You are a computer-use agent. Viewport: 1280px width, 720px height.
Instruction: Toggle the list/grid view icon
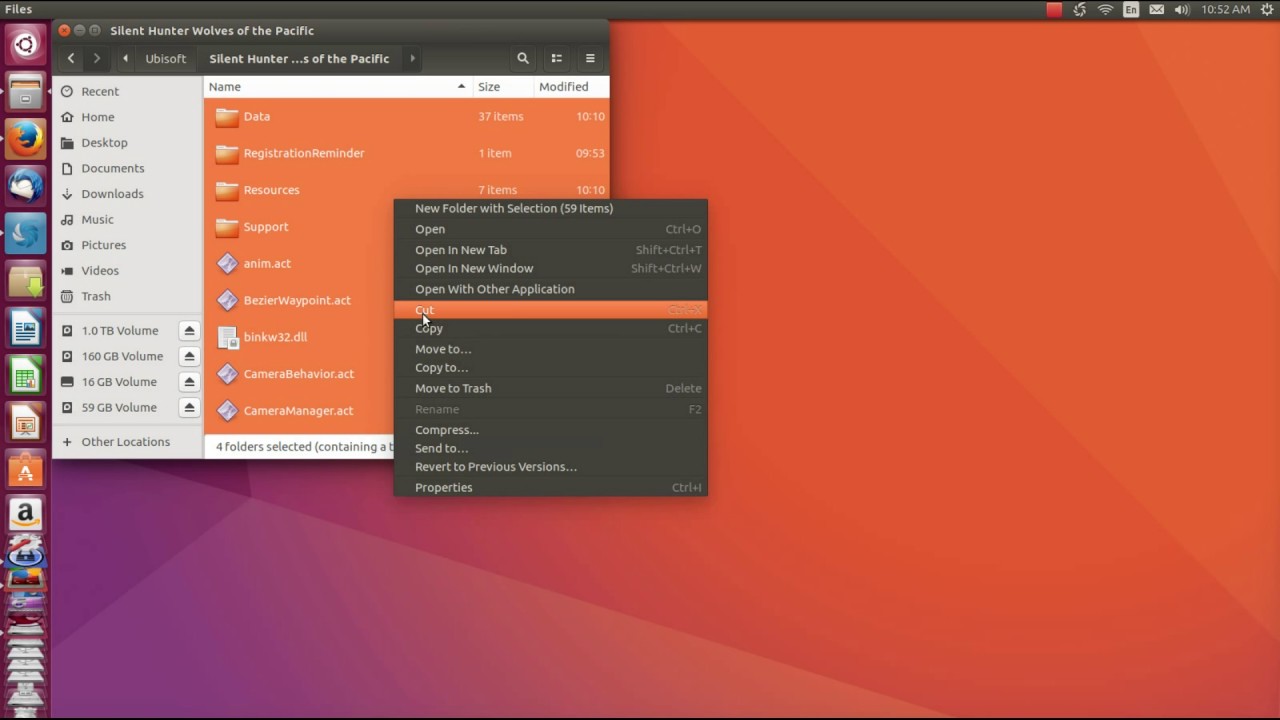pyautogui.click(x=557, y=59)
